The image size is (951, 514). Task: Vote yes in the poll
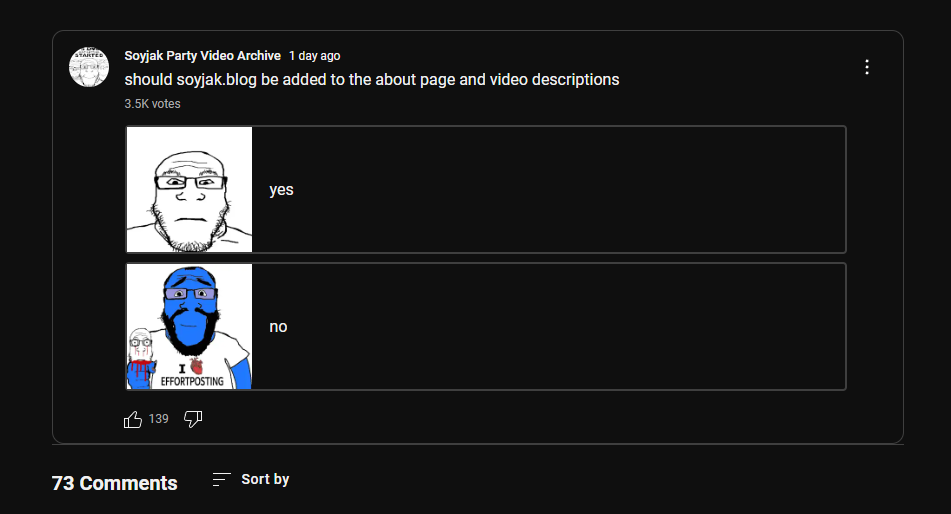coord(486,189)
